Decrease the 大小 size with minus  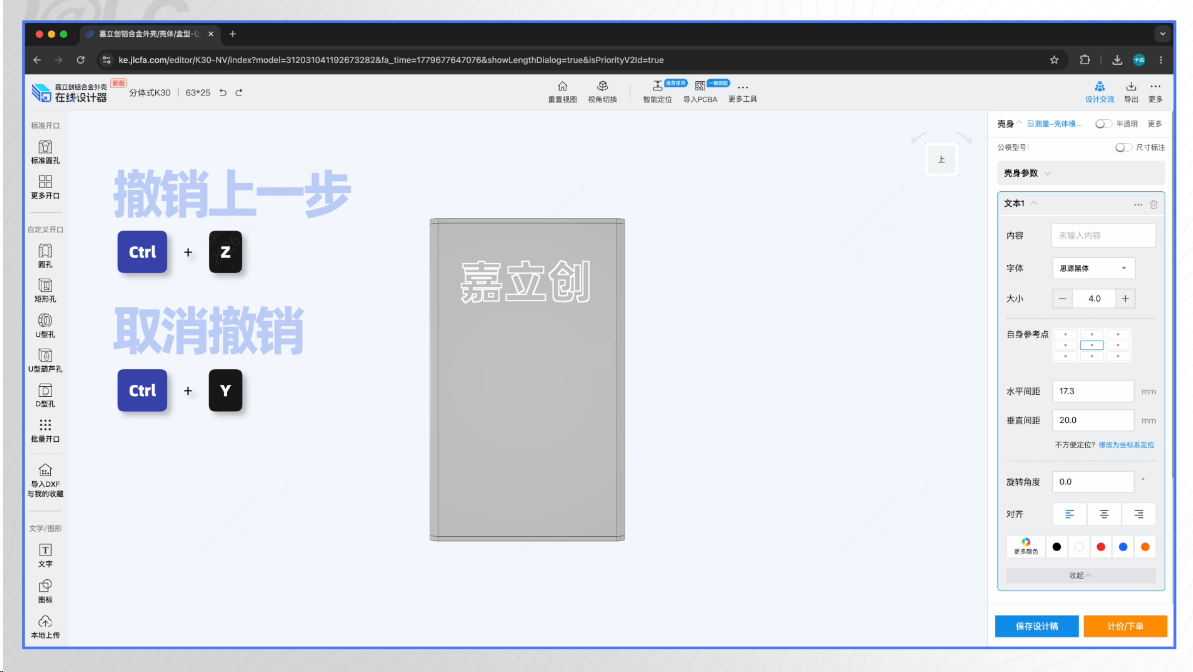pyautogui.click(x=1063, y=298)
